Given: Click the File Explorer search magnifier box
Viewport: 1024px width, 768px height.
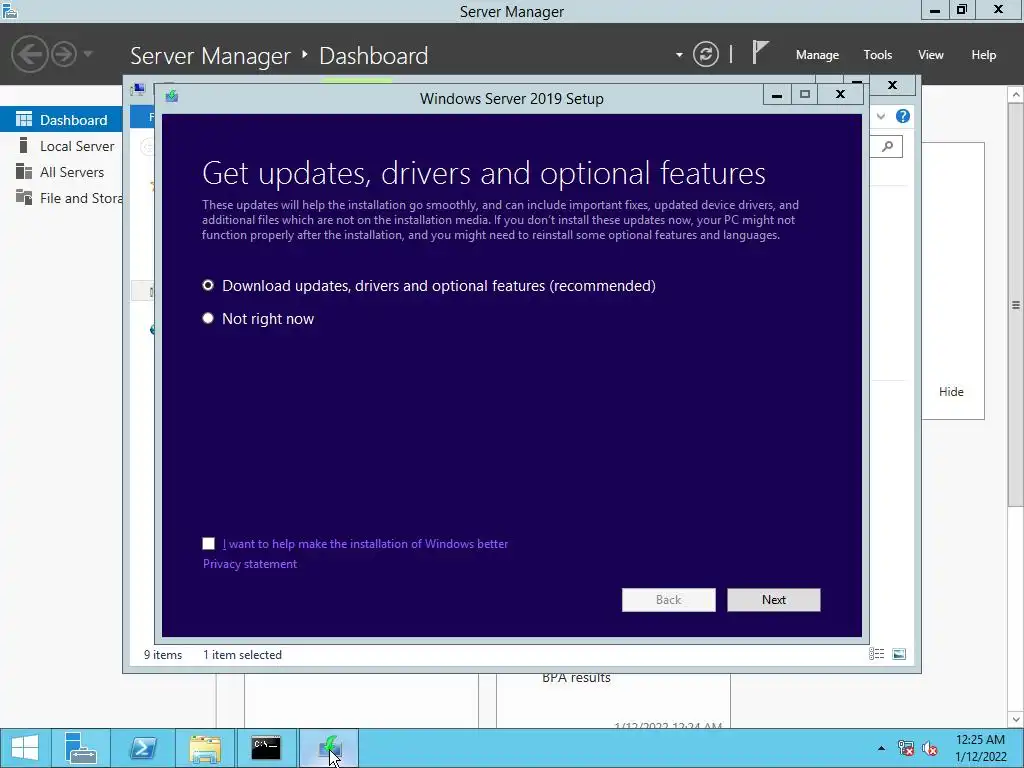Looking at the screenshot, I should click(887, 146).
